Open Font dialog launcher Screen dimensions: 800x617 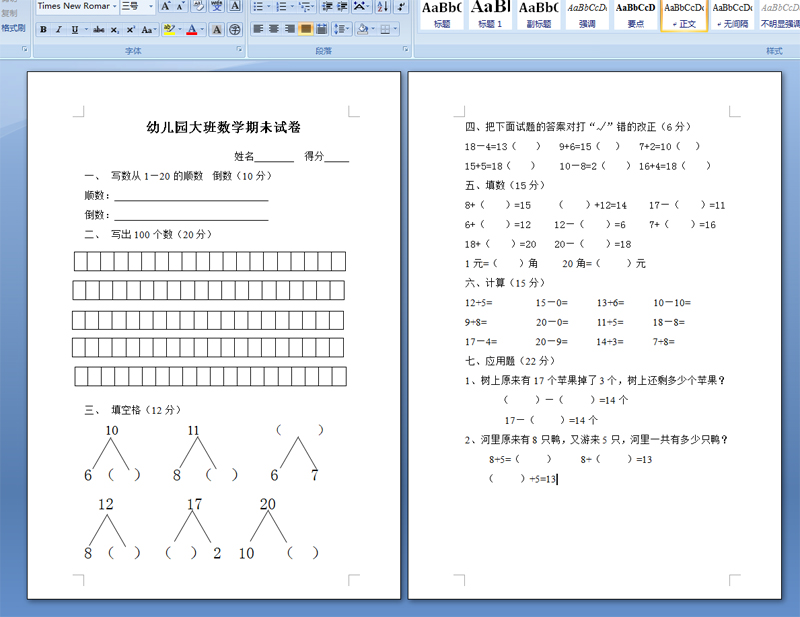pos(239,49)
